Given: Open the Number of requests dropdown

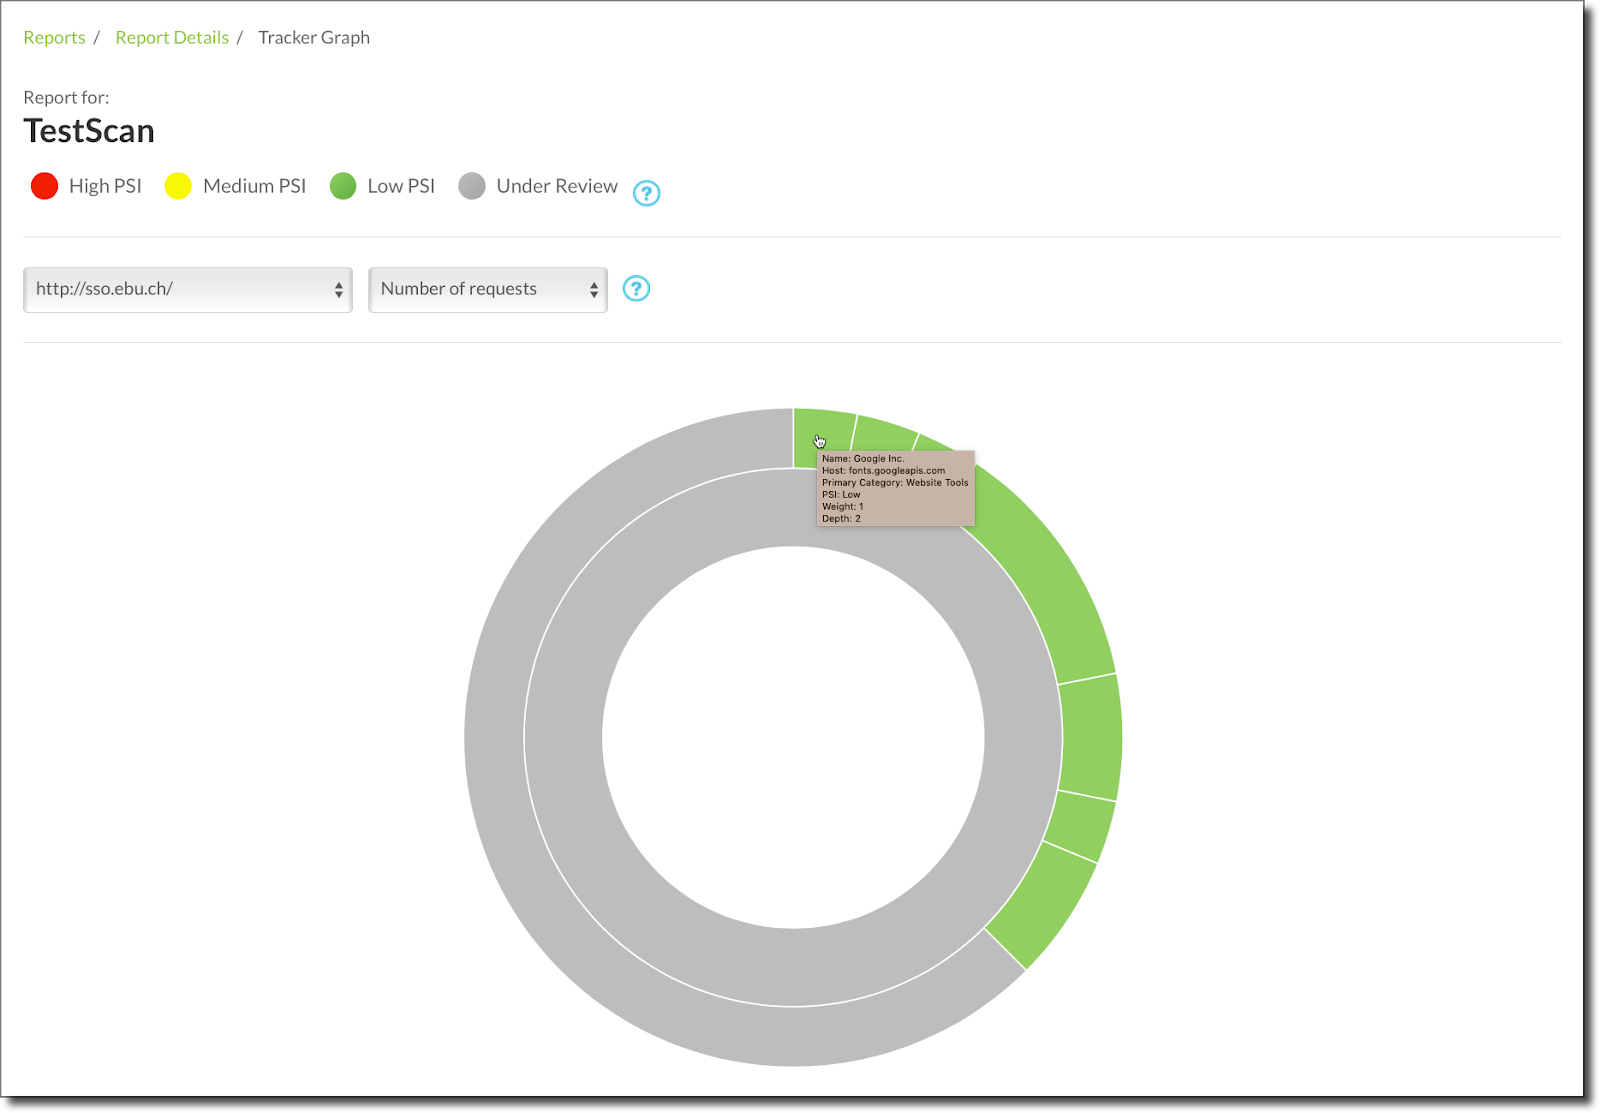Looking at the screenshot, I should pos(488,290).
